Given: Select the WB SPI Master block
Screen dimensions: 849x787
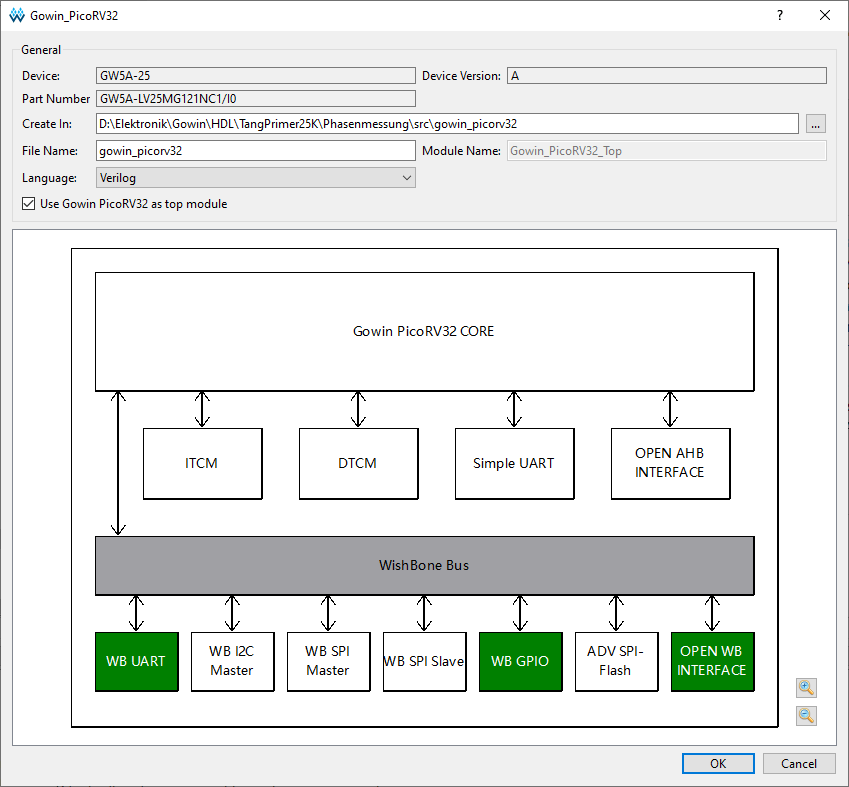Looking at the screenshot, I should click(329, 661).
